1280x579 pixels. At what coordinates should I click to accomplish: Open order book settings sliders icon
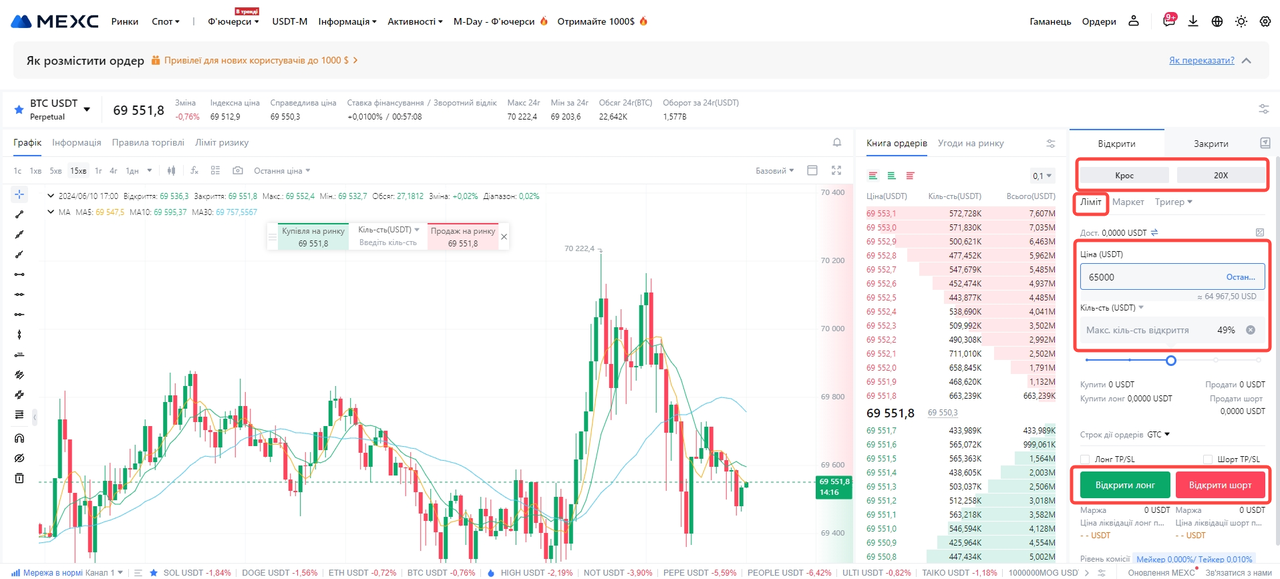tap(1050, 143)
